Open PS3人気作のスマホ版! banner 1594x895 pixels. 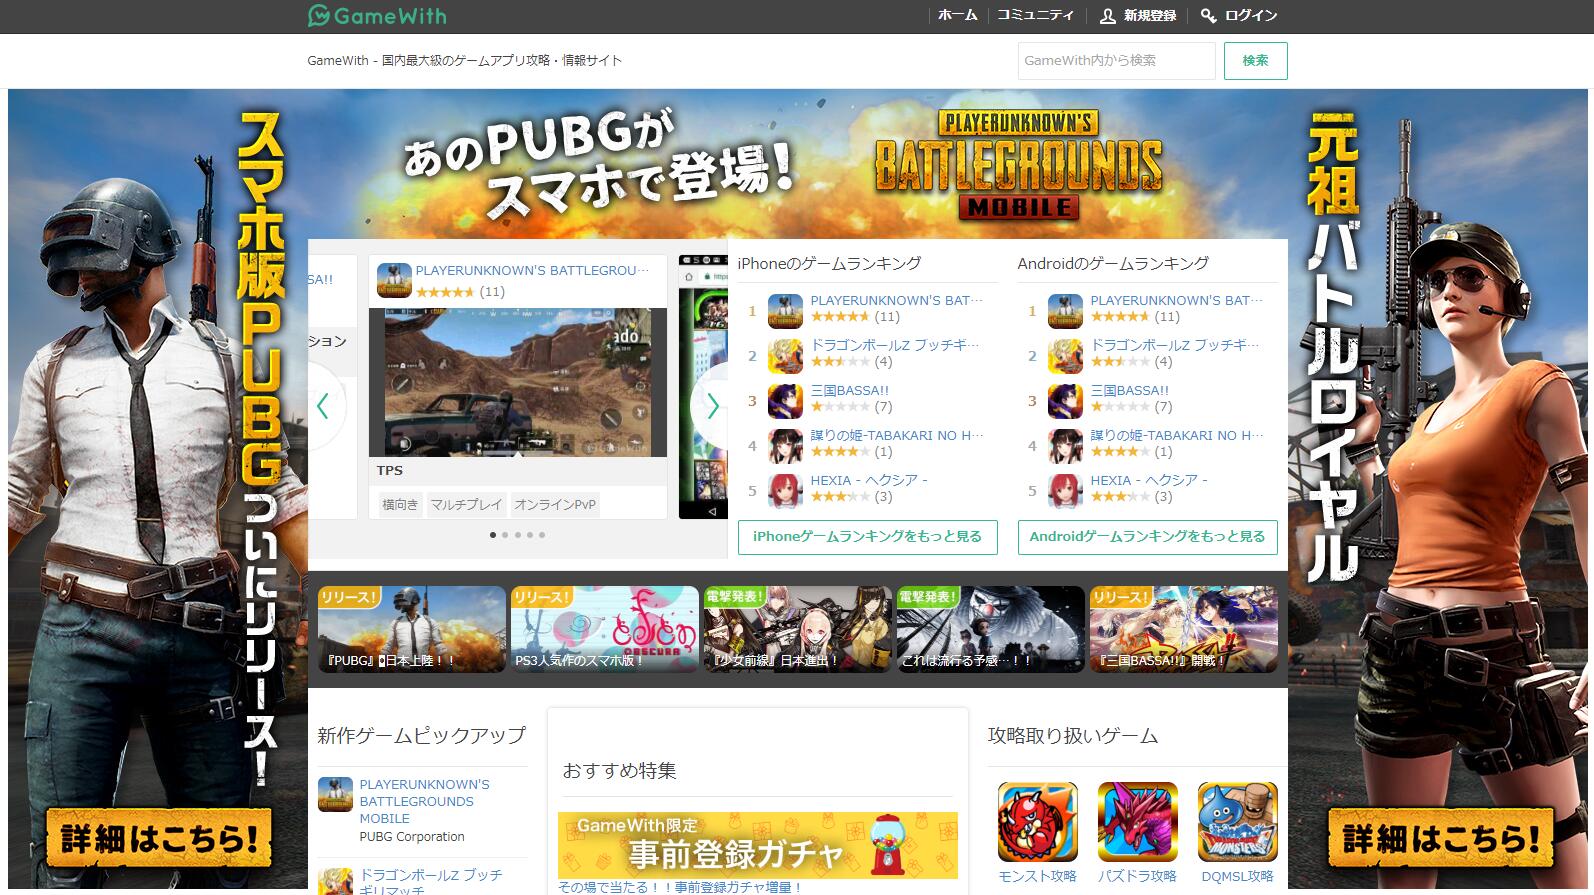(605, 629)
